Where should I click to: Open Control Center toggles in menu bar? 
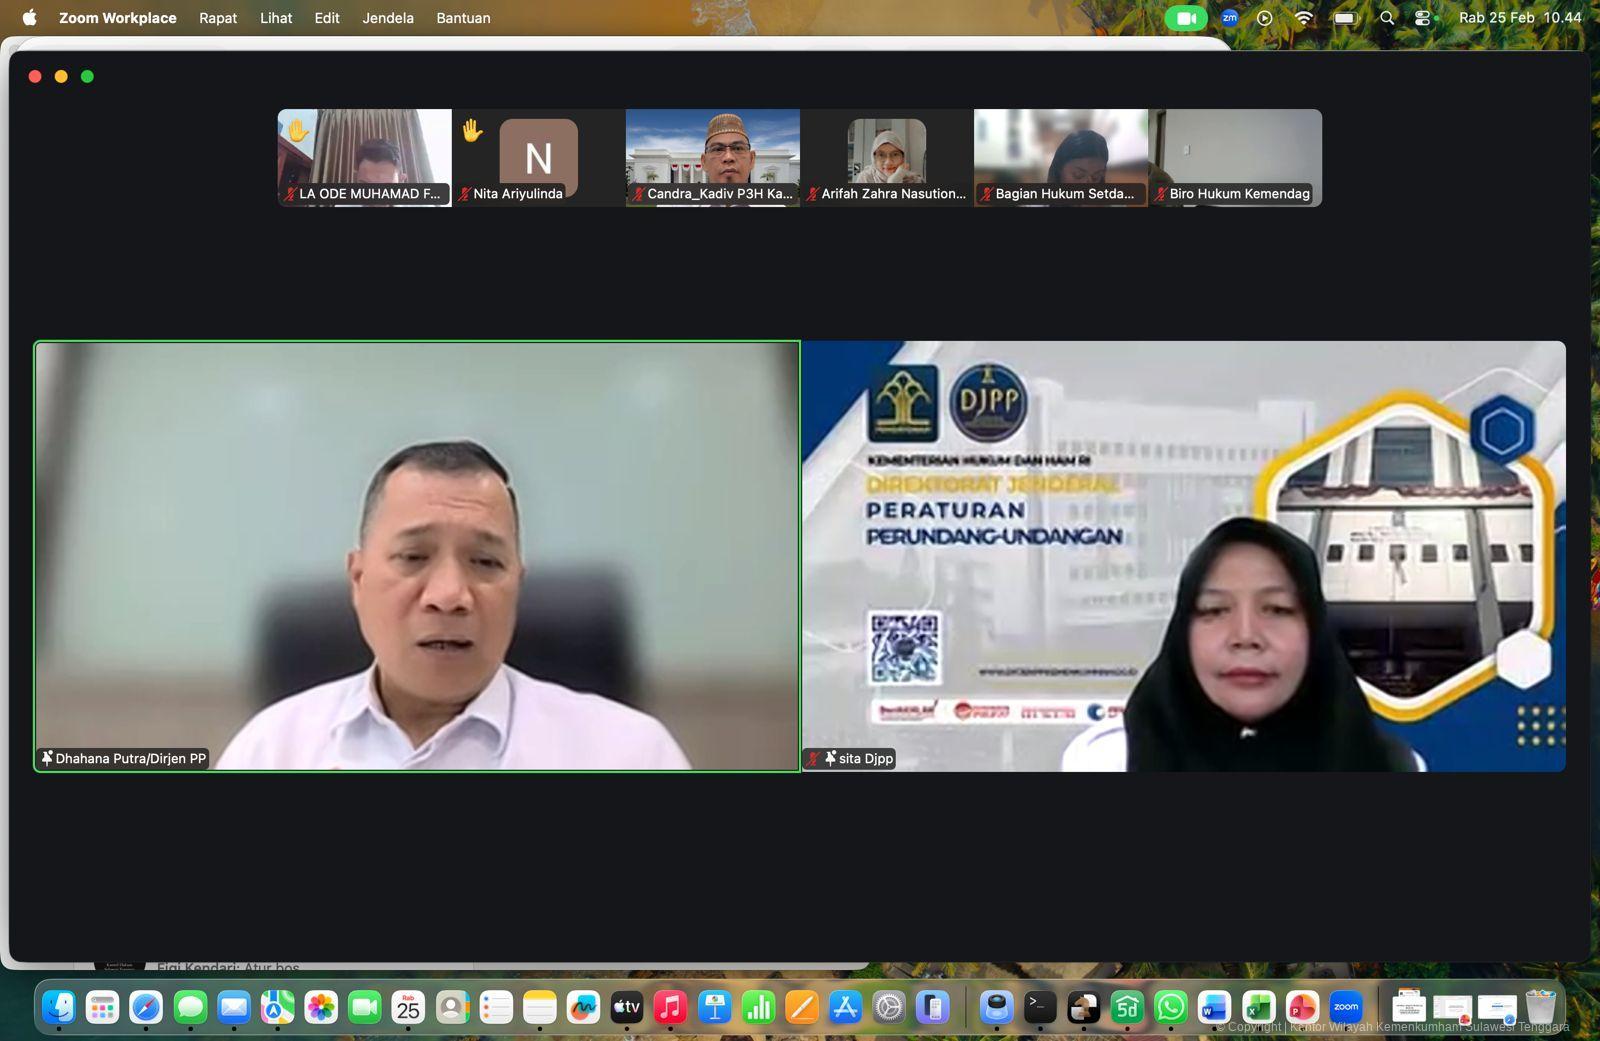coord(1423,18)
